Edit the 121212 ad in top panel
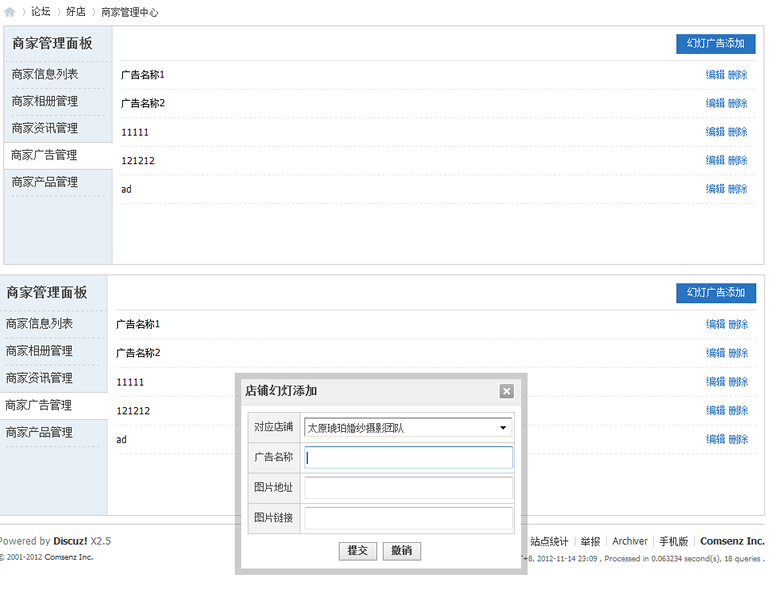 [715, 160]
